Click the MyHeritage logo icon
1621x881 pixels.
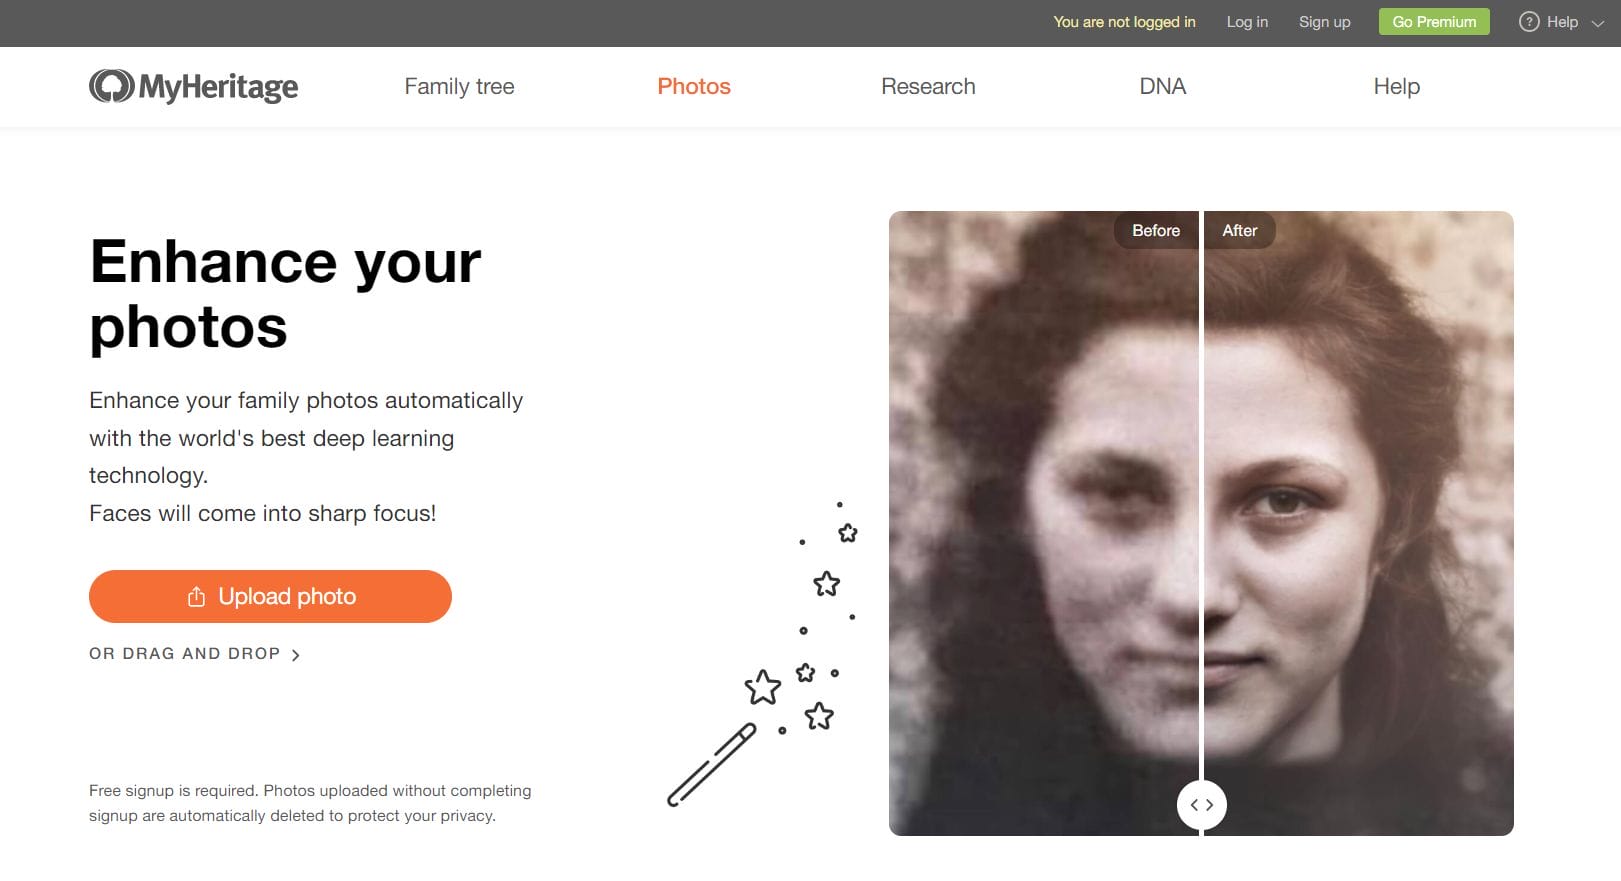(109, 86)
